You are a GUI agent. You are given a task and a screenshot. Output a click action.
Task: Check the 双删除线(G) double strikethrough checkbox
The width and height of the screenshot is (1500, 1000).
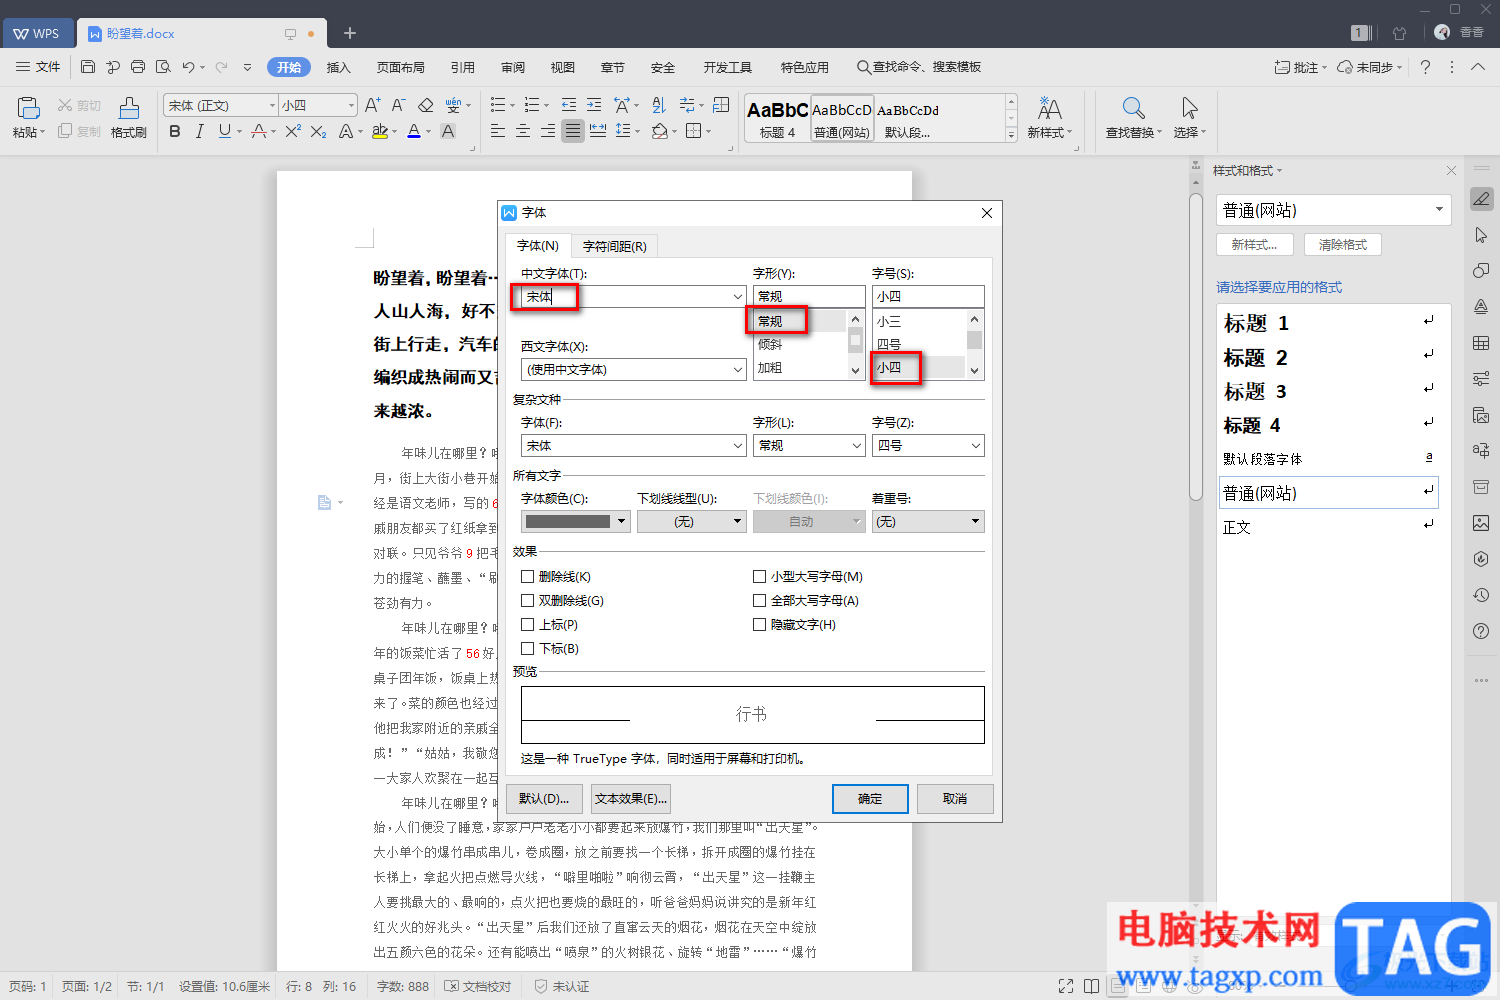[527, 600]
